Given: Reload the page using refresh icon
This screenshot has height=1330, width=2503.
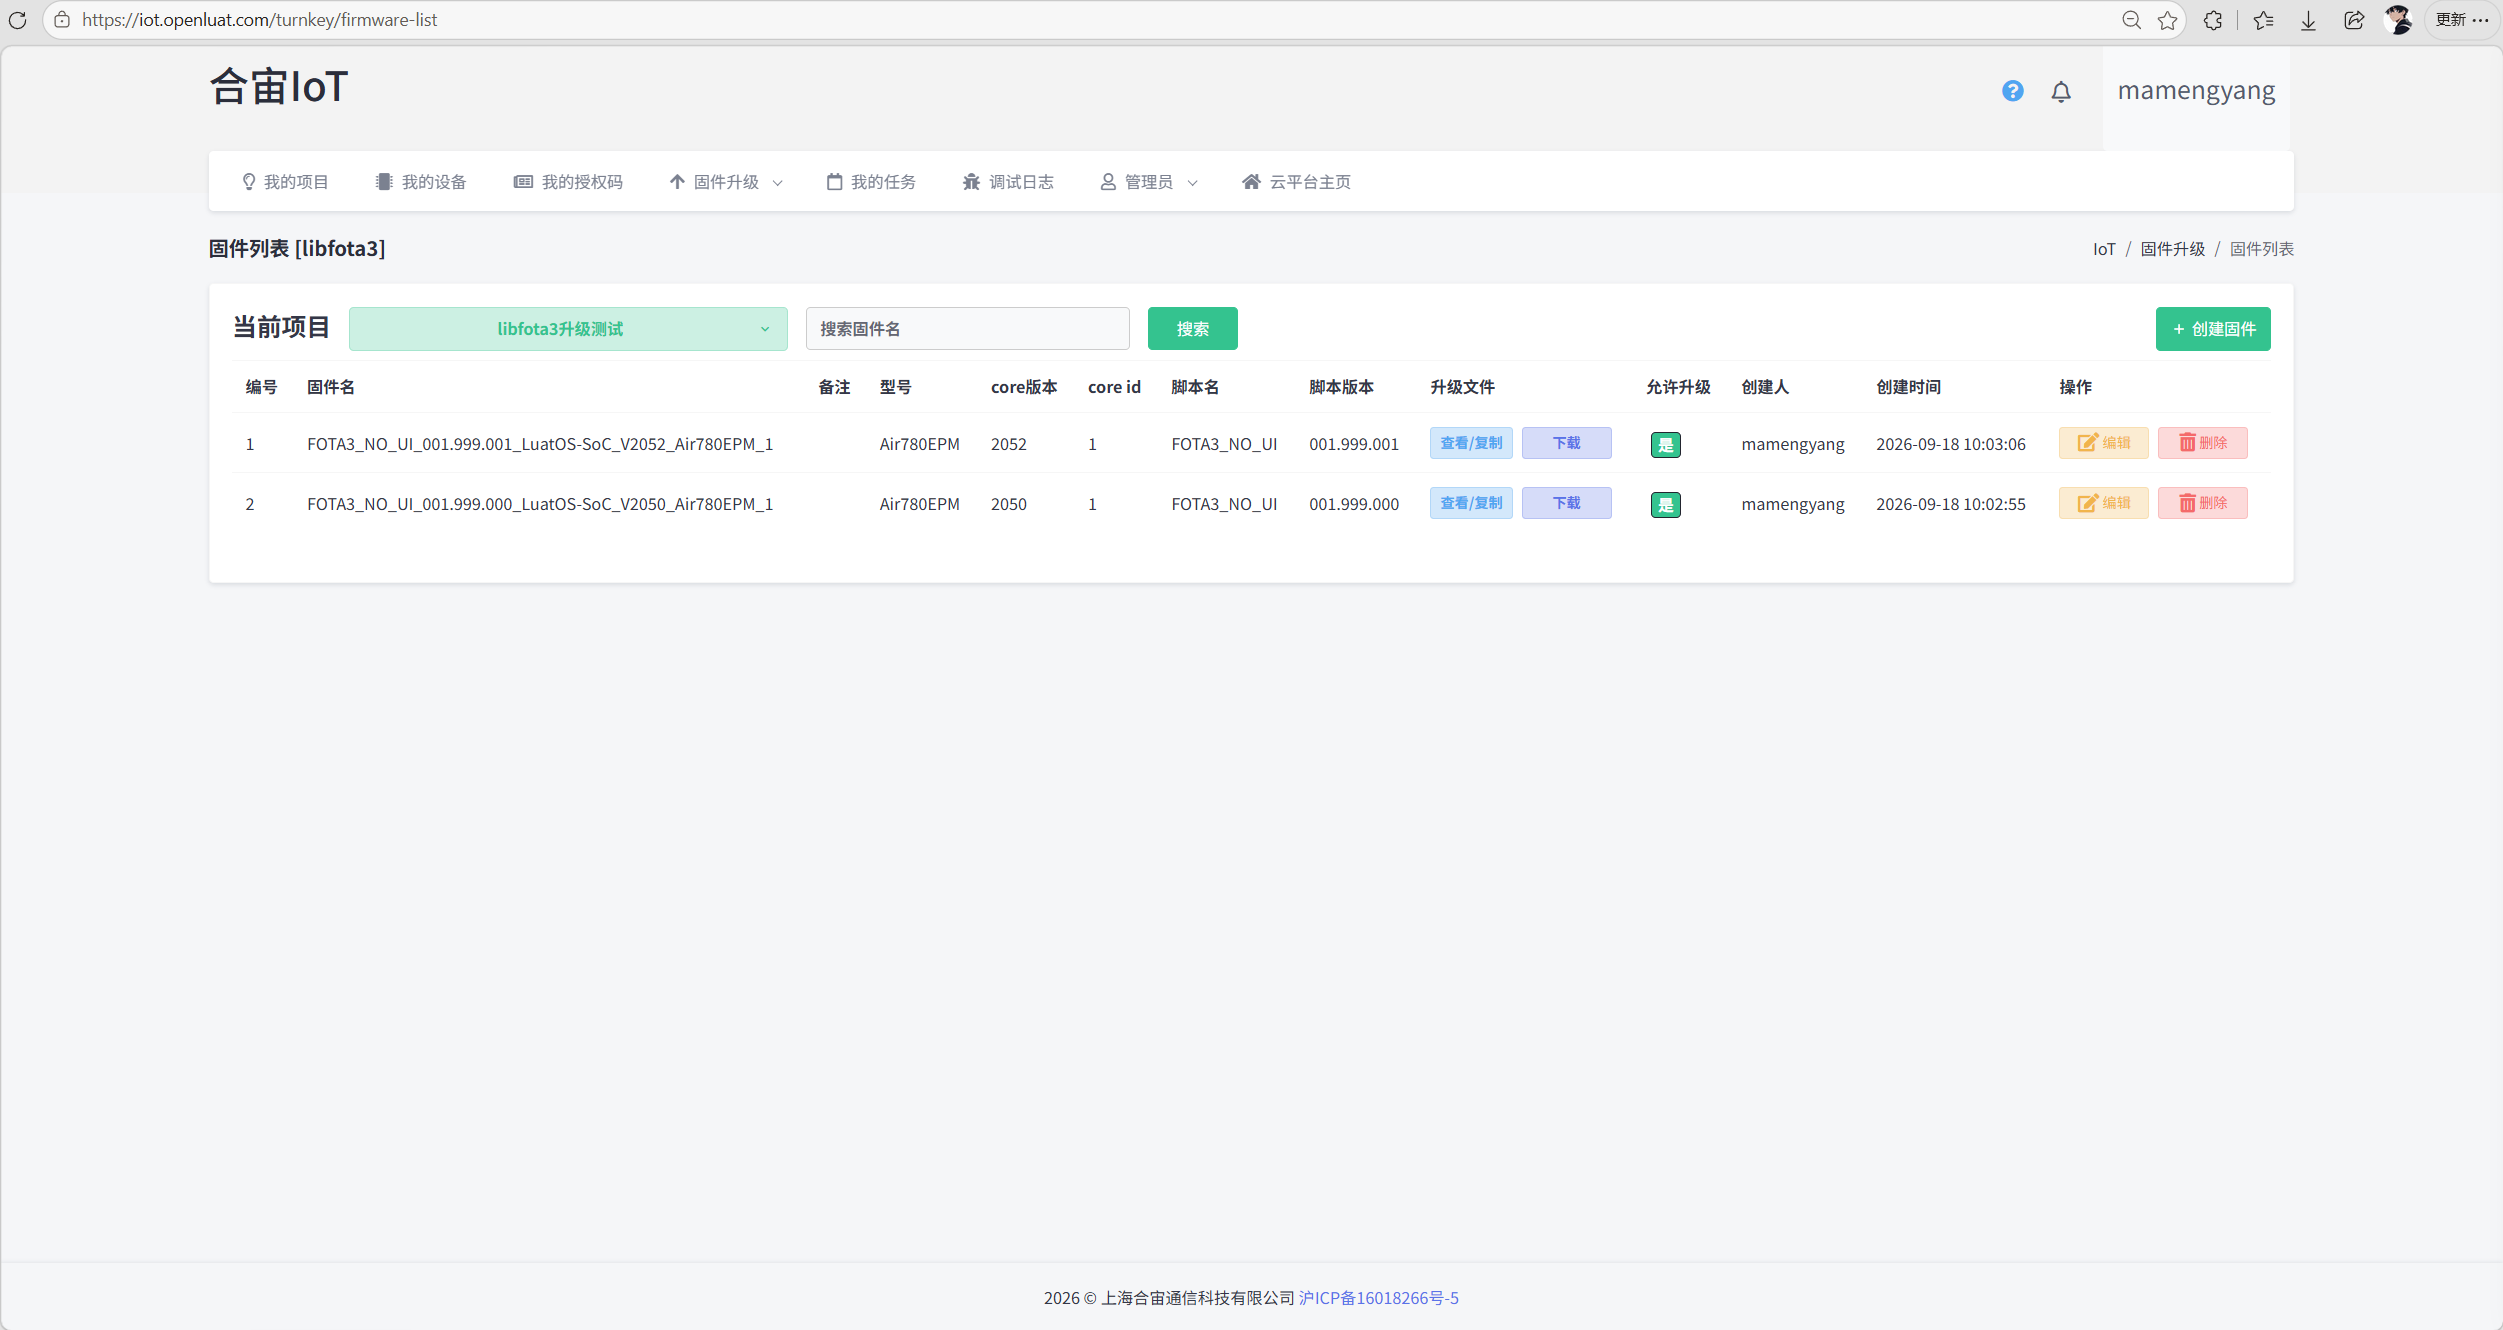Looking at the screenshot, I should (x=18, y=20).
